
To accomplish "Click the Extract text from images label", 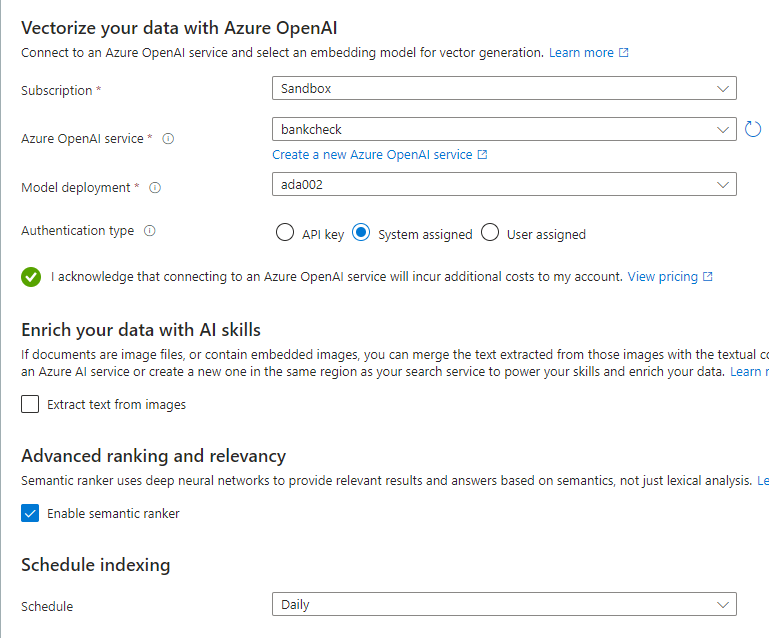I will pos(116,405).
